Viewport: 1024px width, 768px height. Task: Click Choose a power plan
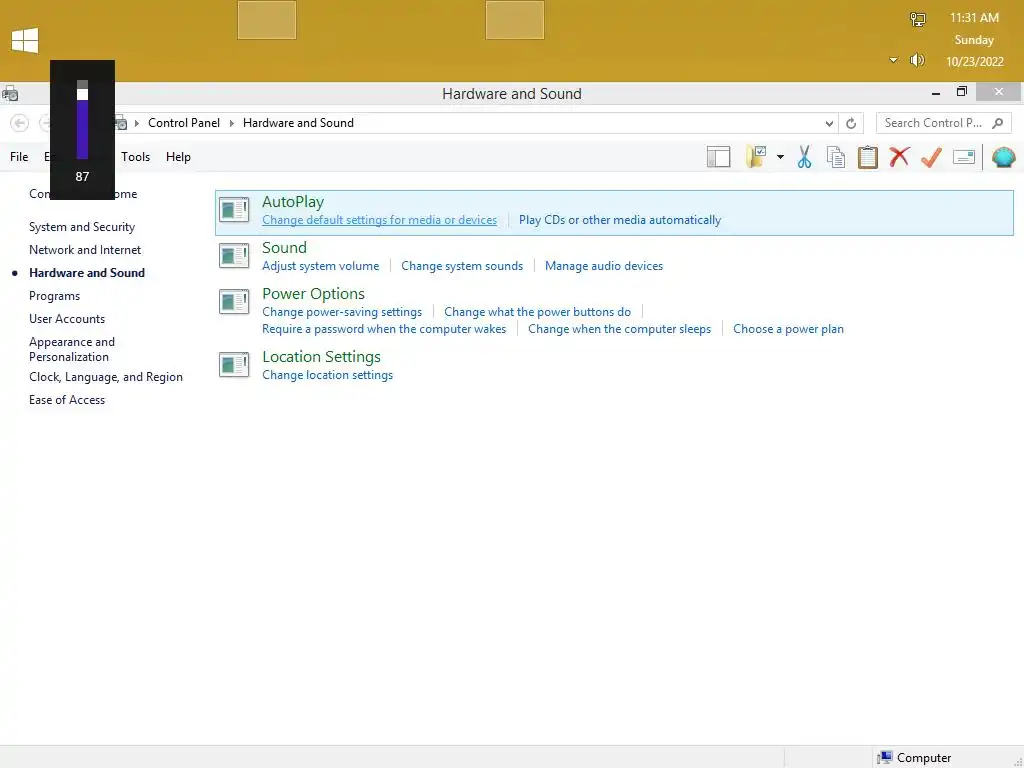pos(788,329)
